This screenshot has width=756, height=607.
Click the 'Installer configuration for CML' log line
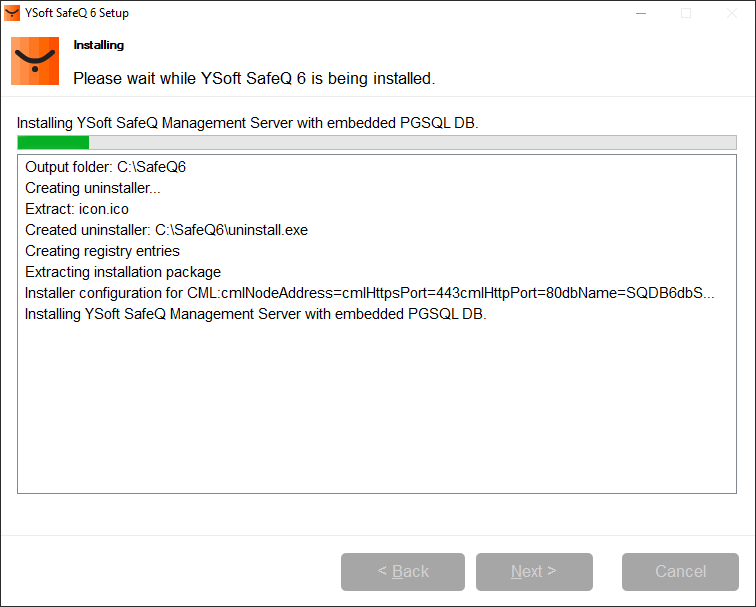pos(370,293)
